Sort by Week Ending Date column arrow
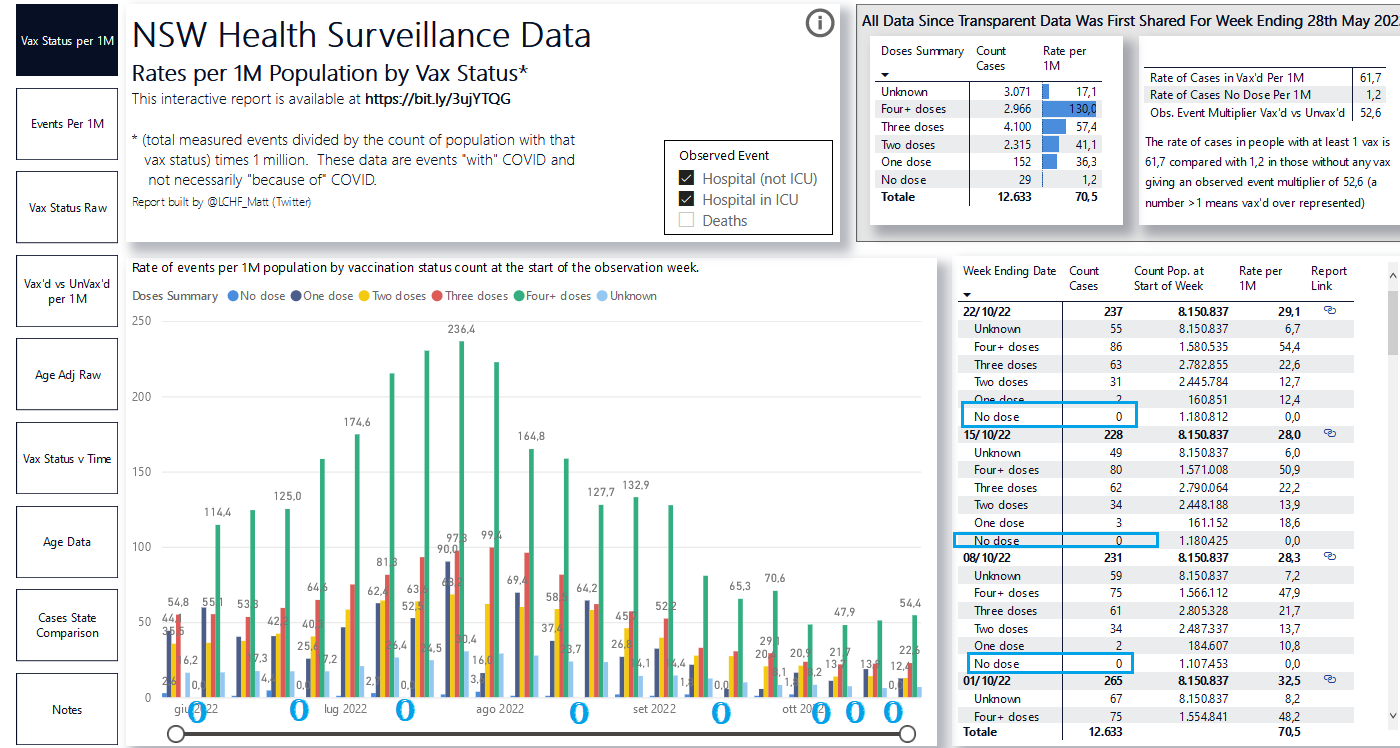This screenshot has width=1400, height=748. click(967, 295)
